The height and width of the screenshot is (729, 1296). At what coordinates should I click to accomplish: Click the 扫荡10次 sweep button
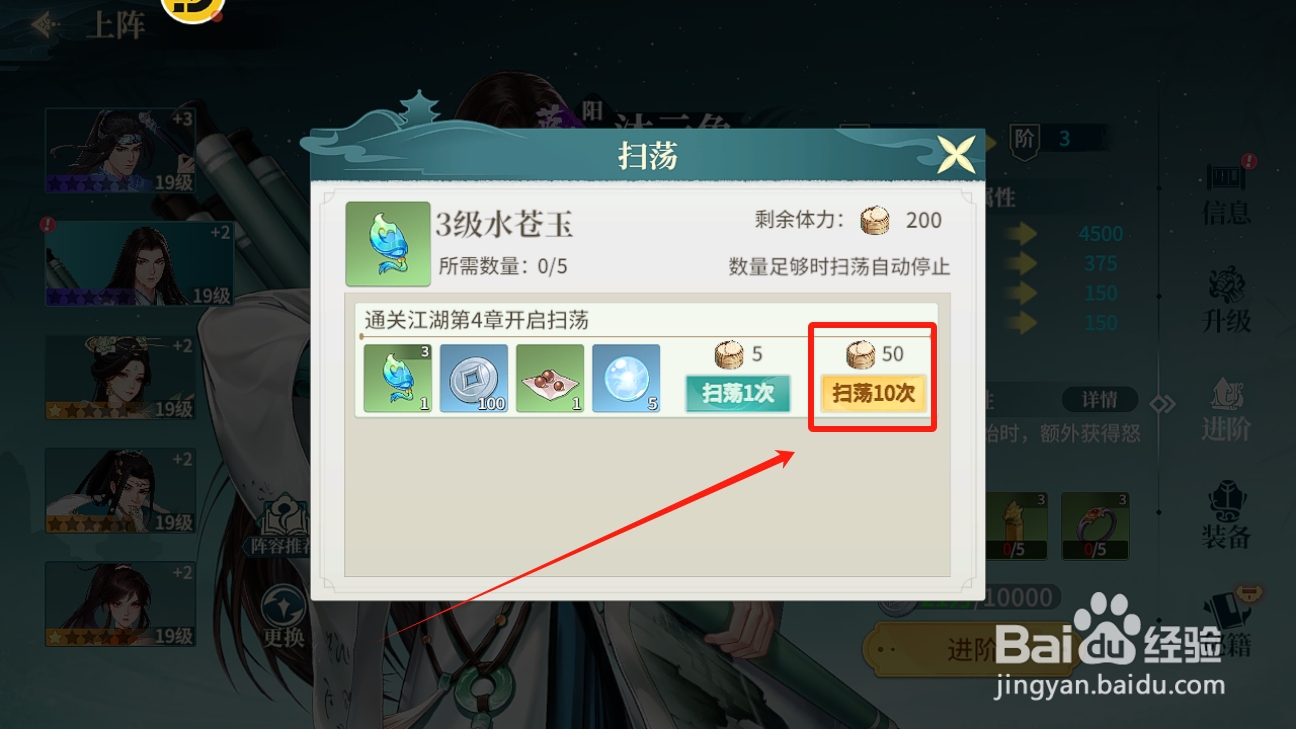coord(874,393)
